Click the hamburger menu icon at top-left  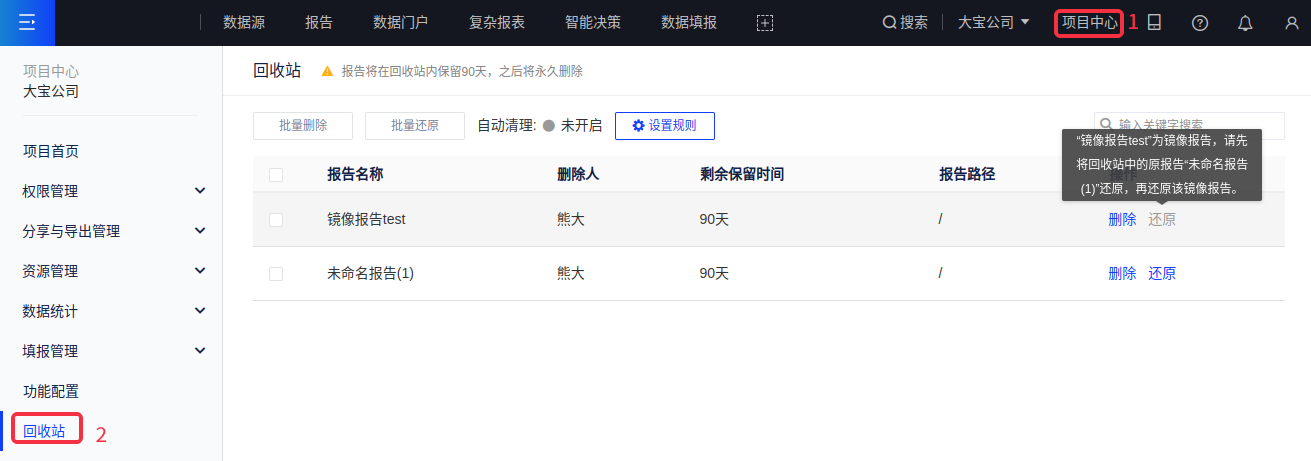27,23
